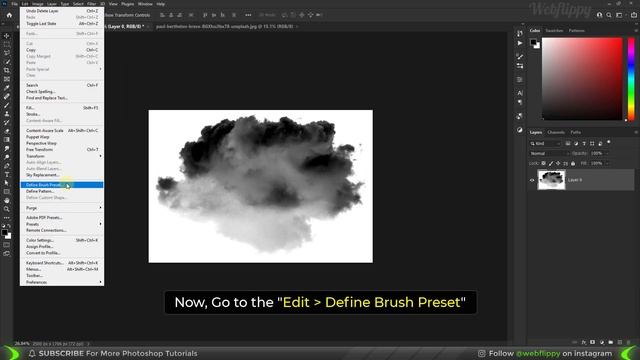Click the Home icon in options bar
The width and height of the screenshot is (640, 360).
click(9, 15)
